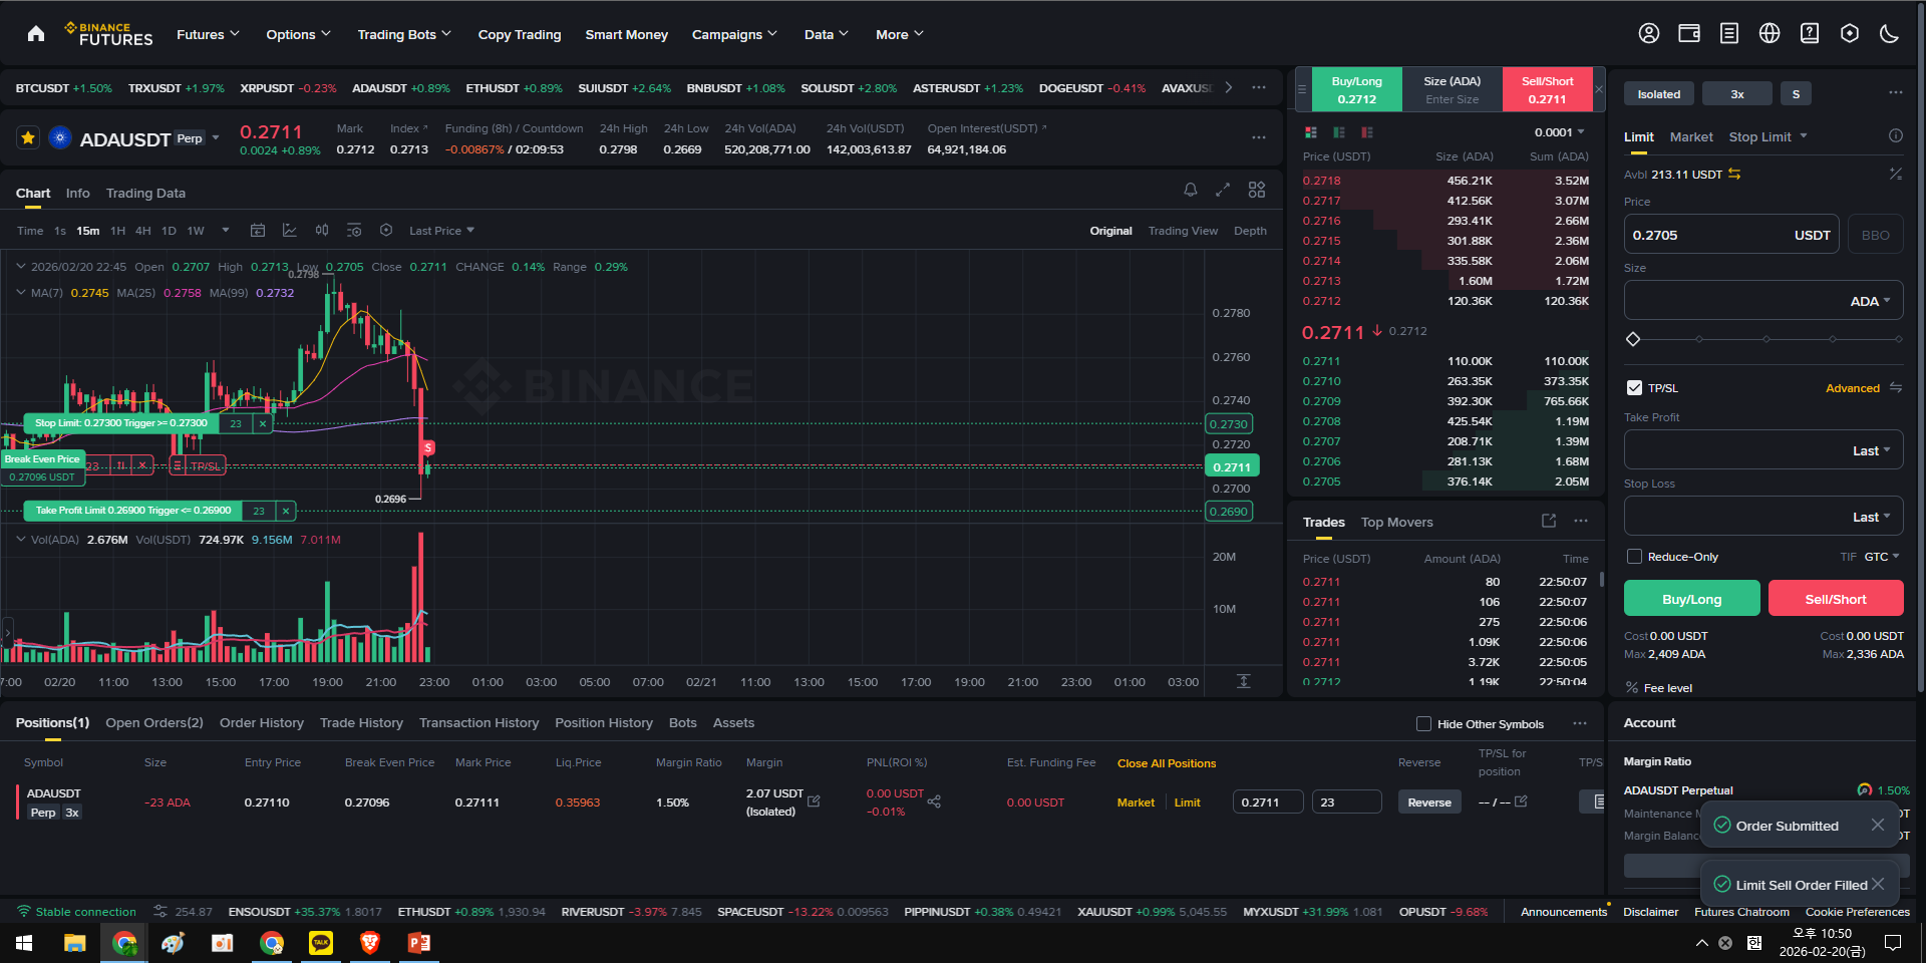Image resolution: width=1926 pixels, height=963 pixels.
Task: Open the wallet icon in header
Action: [x=1689, y=34]
